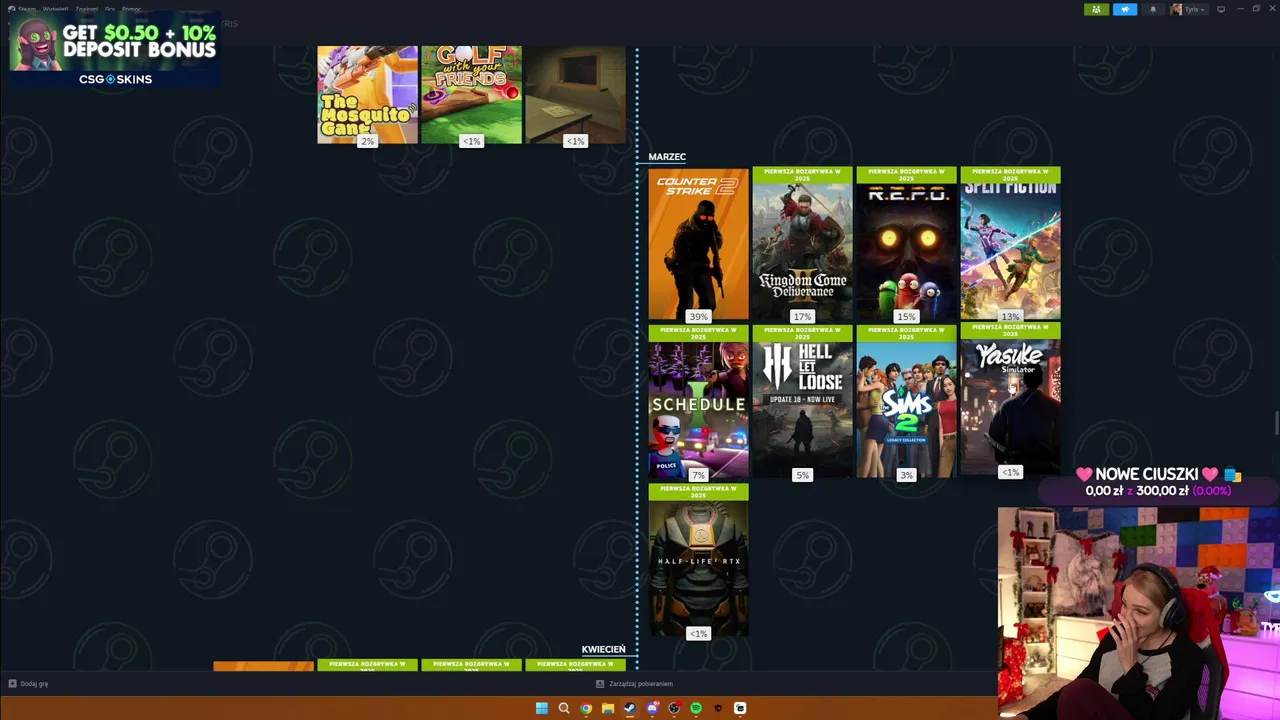This screenshot has width=1280, height=720.
Task: Open the blue announcements megaphone button
Action: pos(1125,9)
